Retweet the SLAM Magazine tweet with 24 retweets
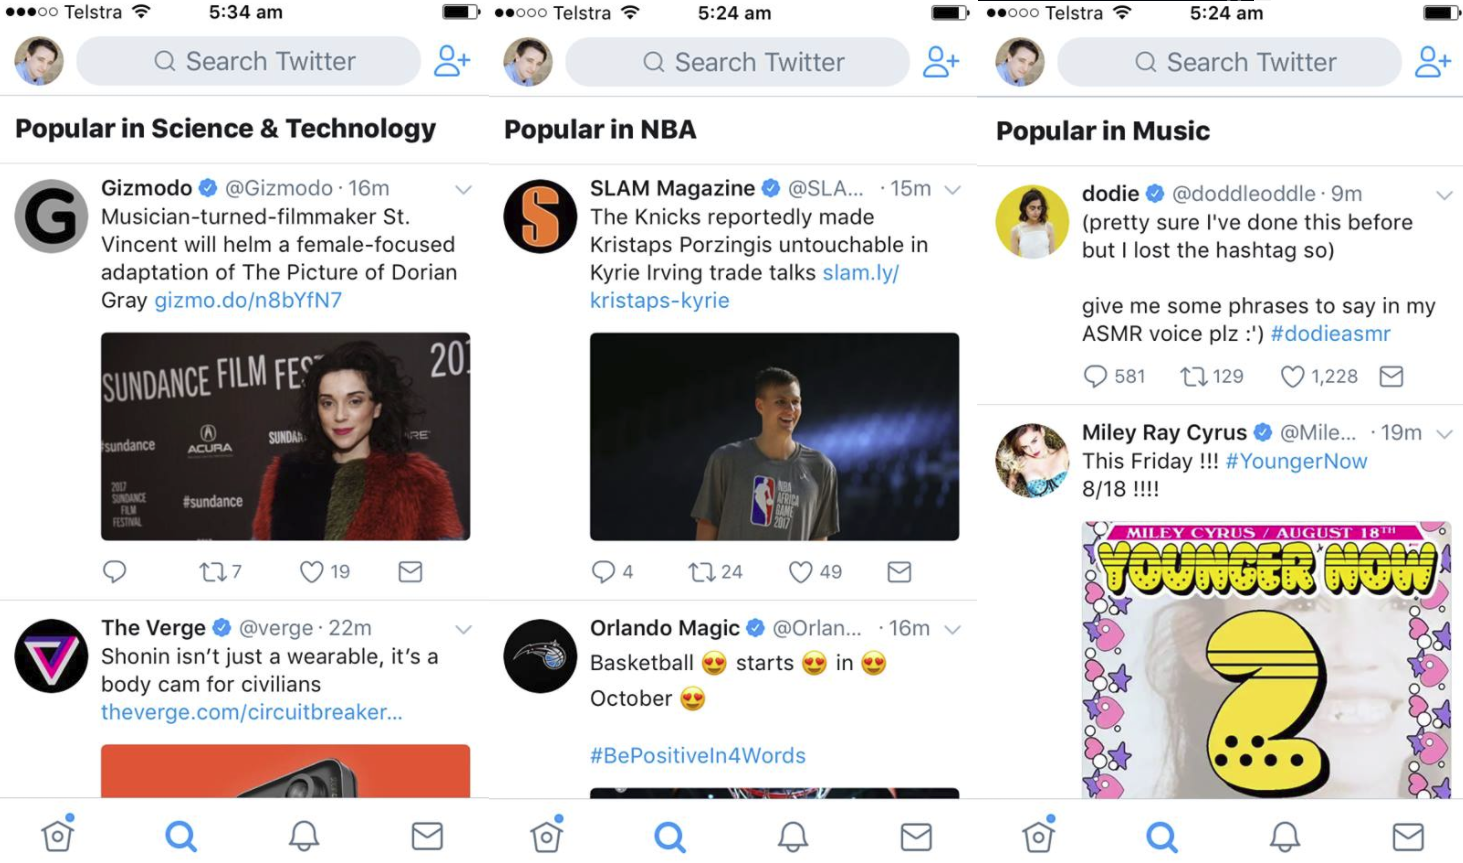Image resolution: width=1463 pixels, height=863 pixels. (715, 571)
